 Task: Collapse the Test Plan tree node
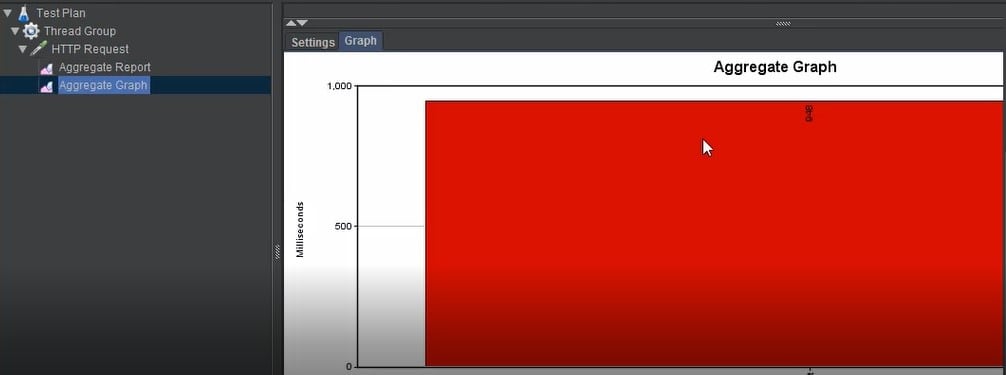click(7, 13)
